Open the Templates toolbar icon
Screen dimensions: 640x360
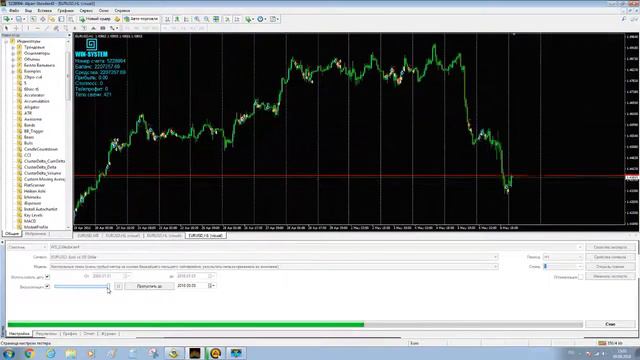[x=274, y=19]
